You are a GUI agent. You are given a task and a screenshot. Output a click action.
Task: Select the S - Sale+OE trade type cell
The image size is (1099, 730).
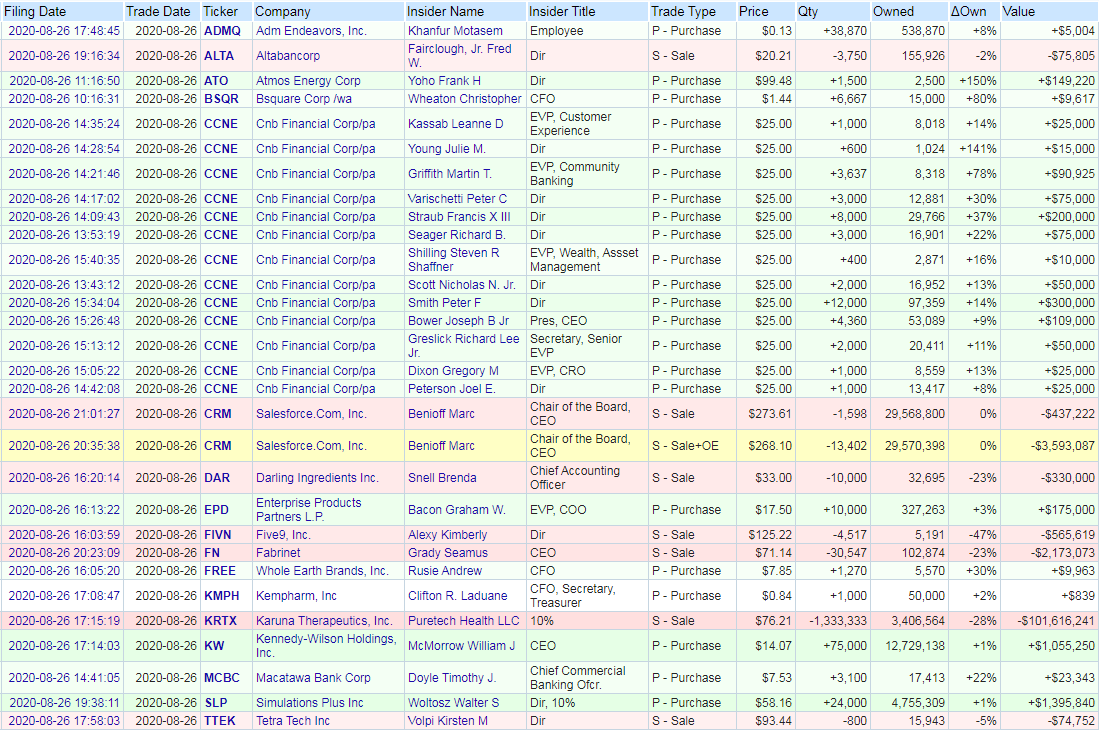[x=692, y=446]
